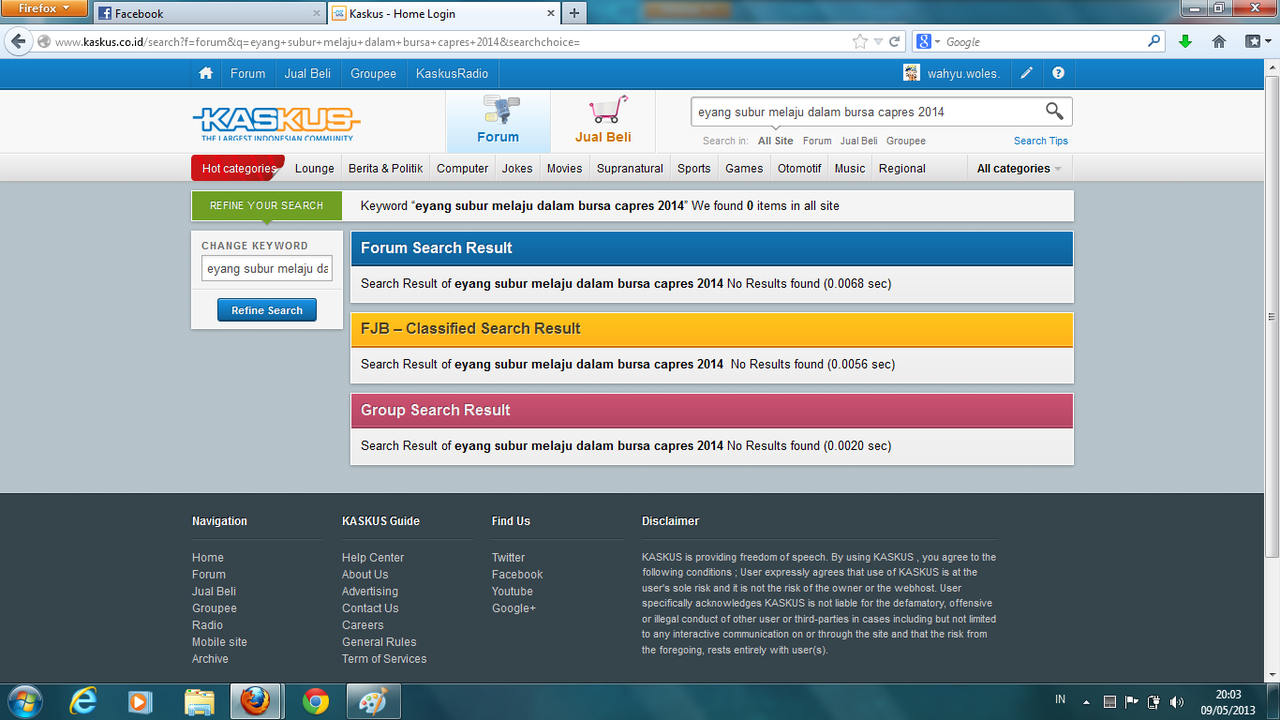Expand the All categories dropdown
Screen dimensions: 1280x720
[1019, 168]
